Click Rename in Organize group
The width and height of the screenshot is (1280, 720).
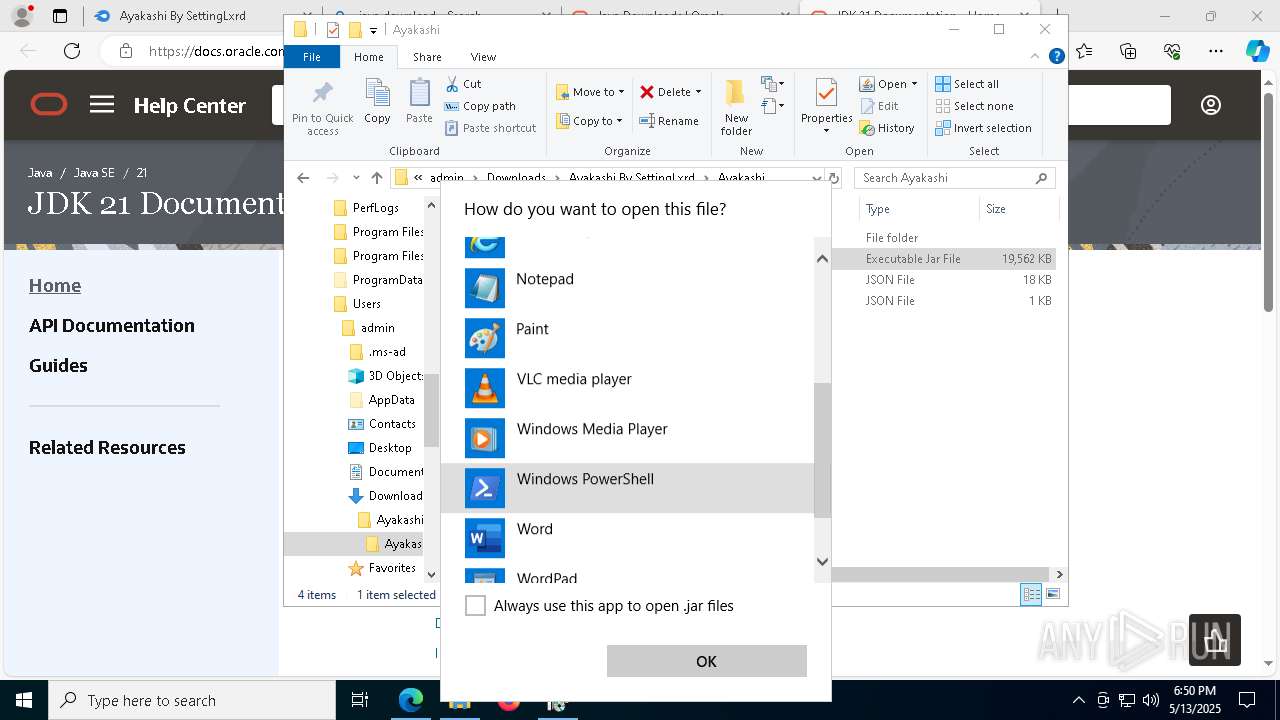point(669,121)
